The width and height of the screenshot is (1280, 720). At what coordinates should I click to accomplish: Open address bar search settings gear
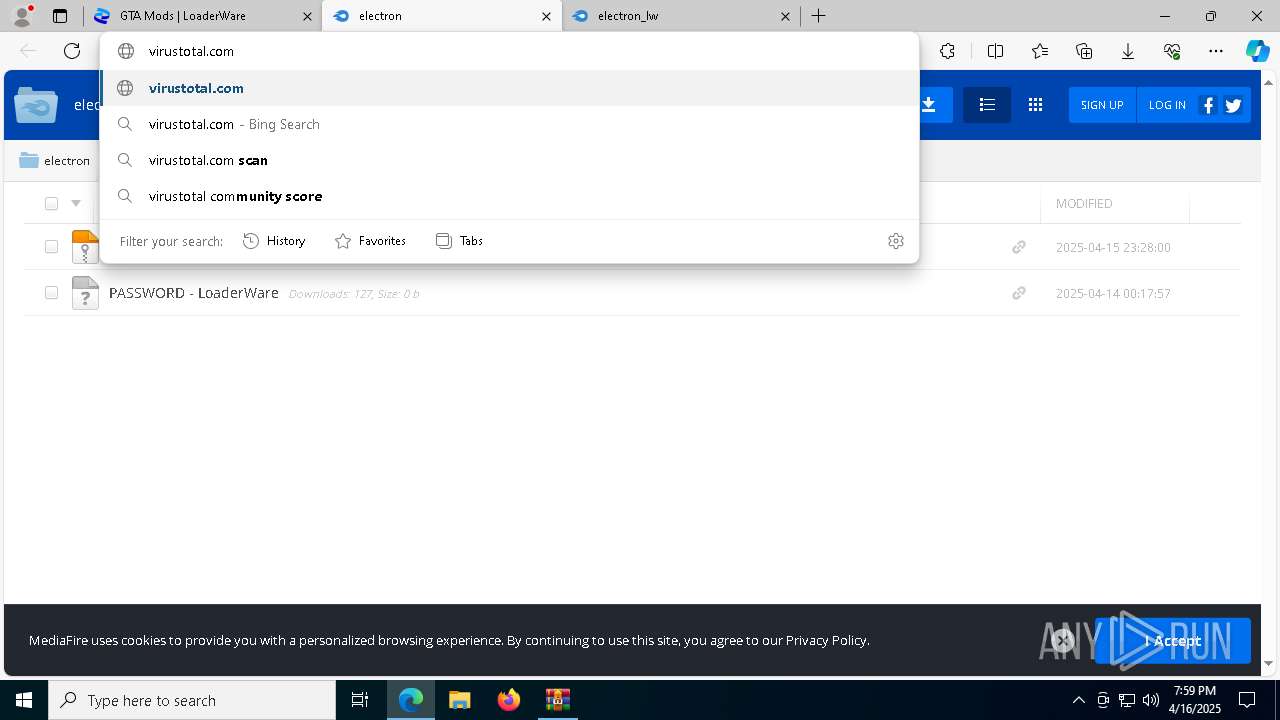[896, 241]
